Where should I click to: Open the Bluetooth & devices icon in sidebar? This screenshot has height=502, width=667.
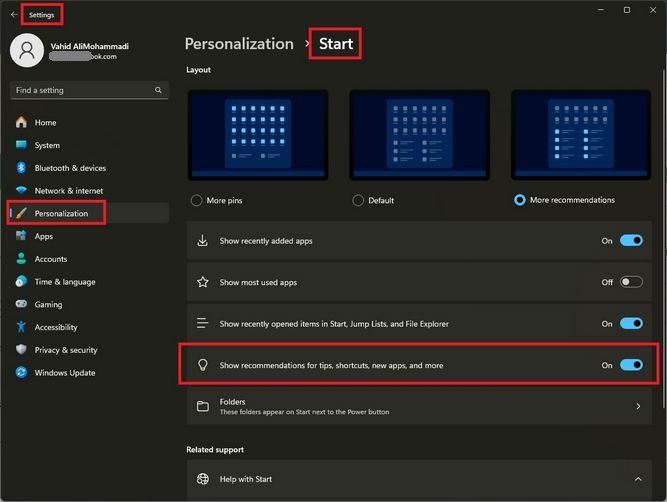(x=21, y=168)
